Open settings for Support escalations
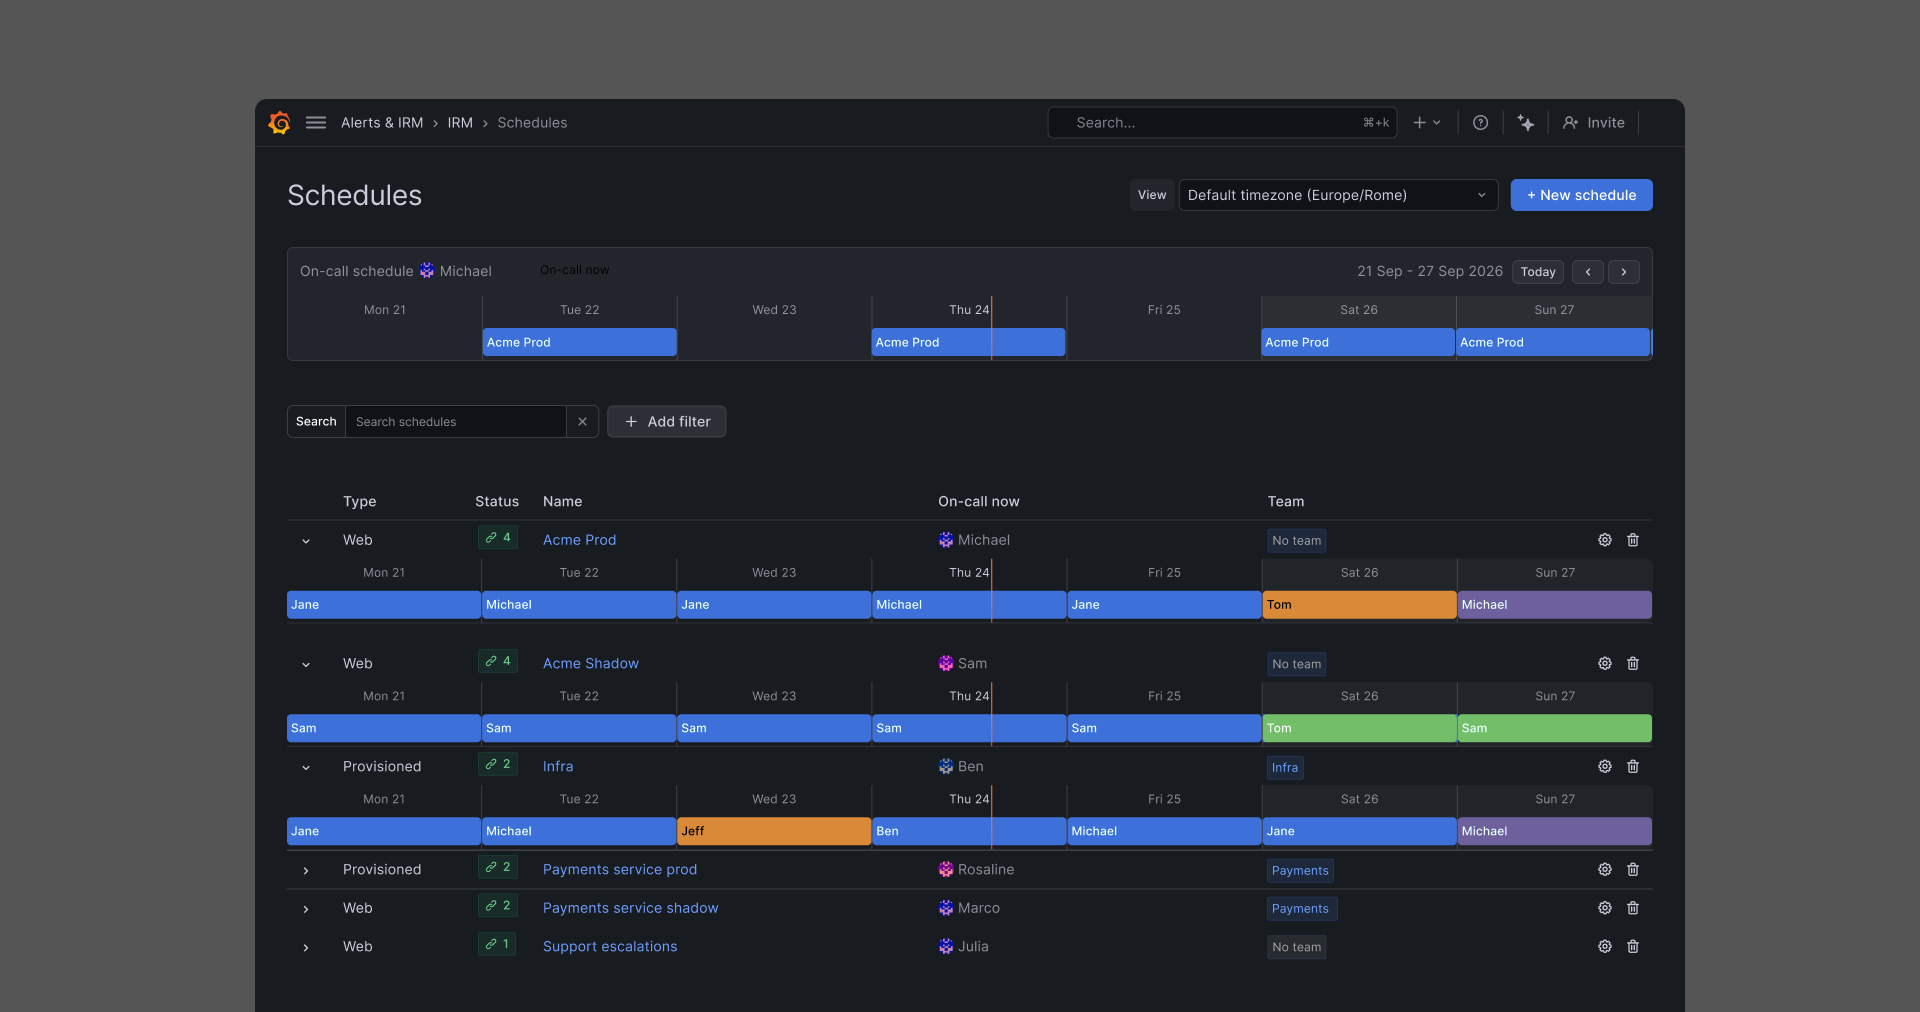This screenshot has width=1920, height=1012. (x=1605, y=946)
